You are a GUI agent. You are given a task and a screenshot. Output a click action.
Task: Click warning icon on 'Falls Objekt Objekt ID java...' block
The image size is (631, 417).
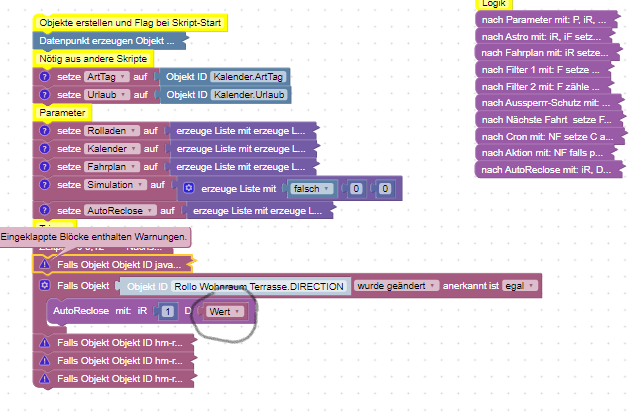45,264
